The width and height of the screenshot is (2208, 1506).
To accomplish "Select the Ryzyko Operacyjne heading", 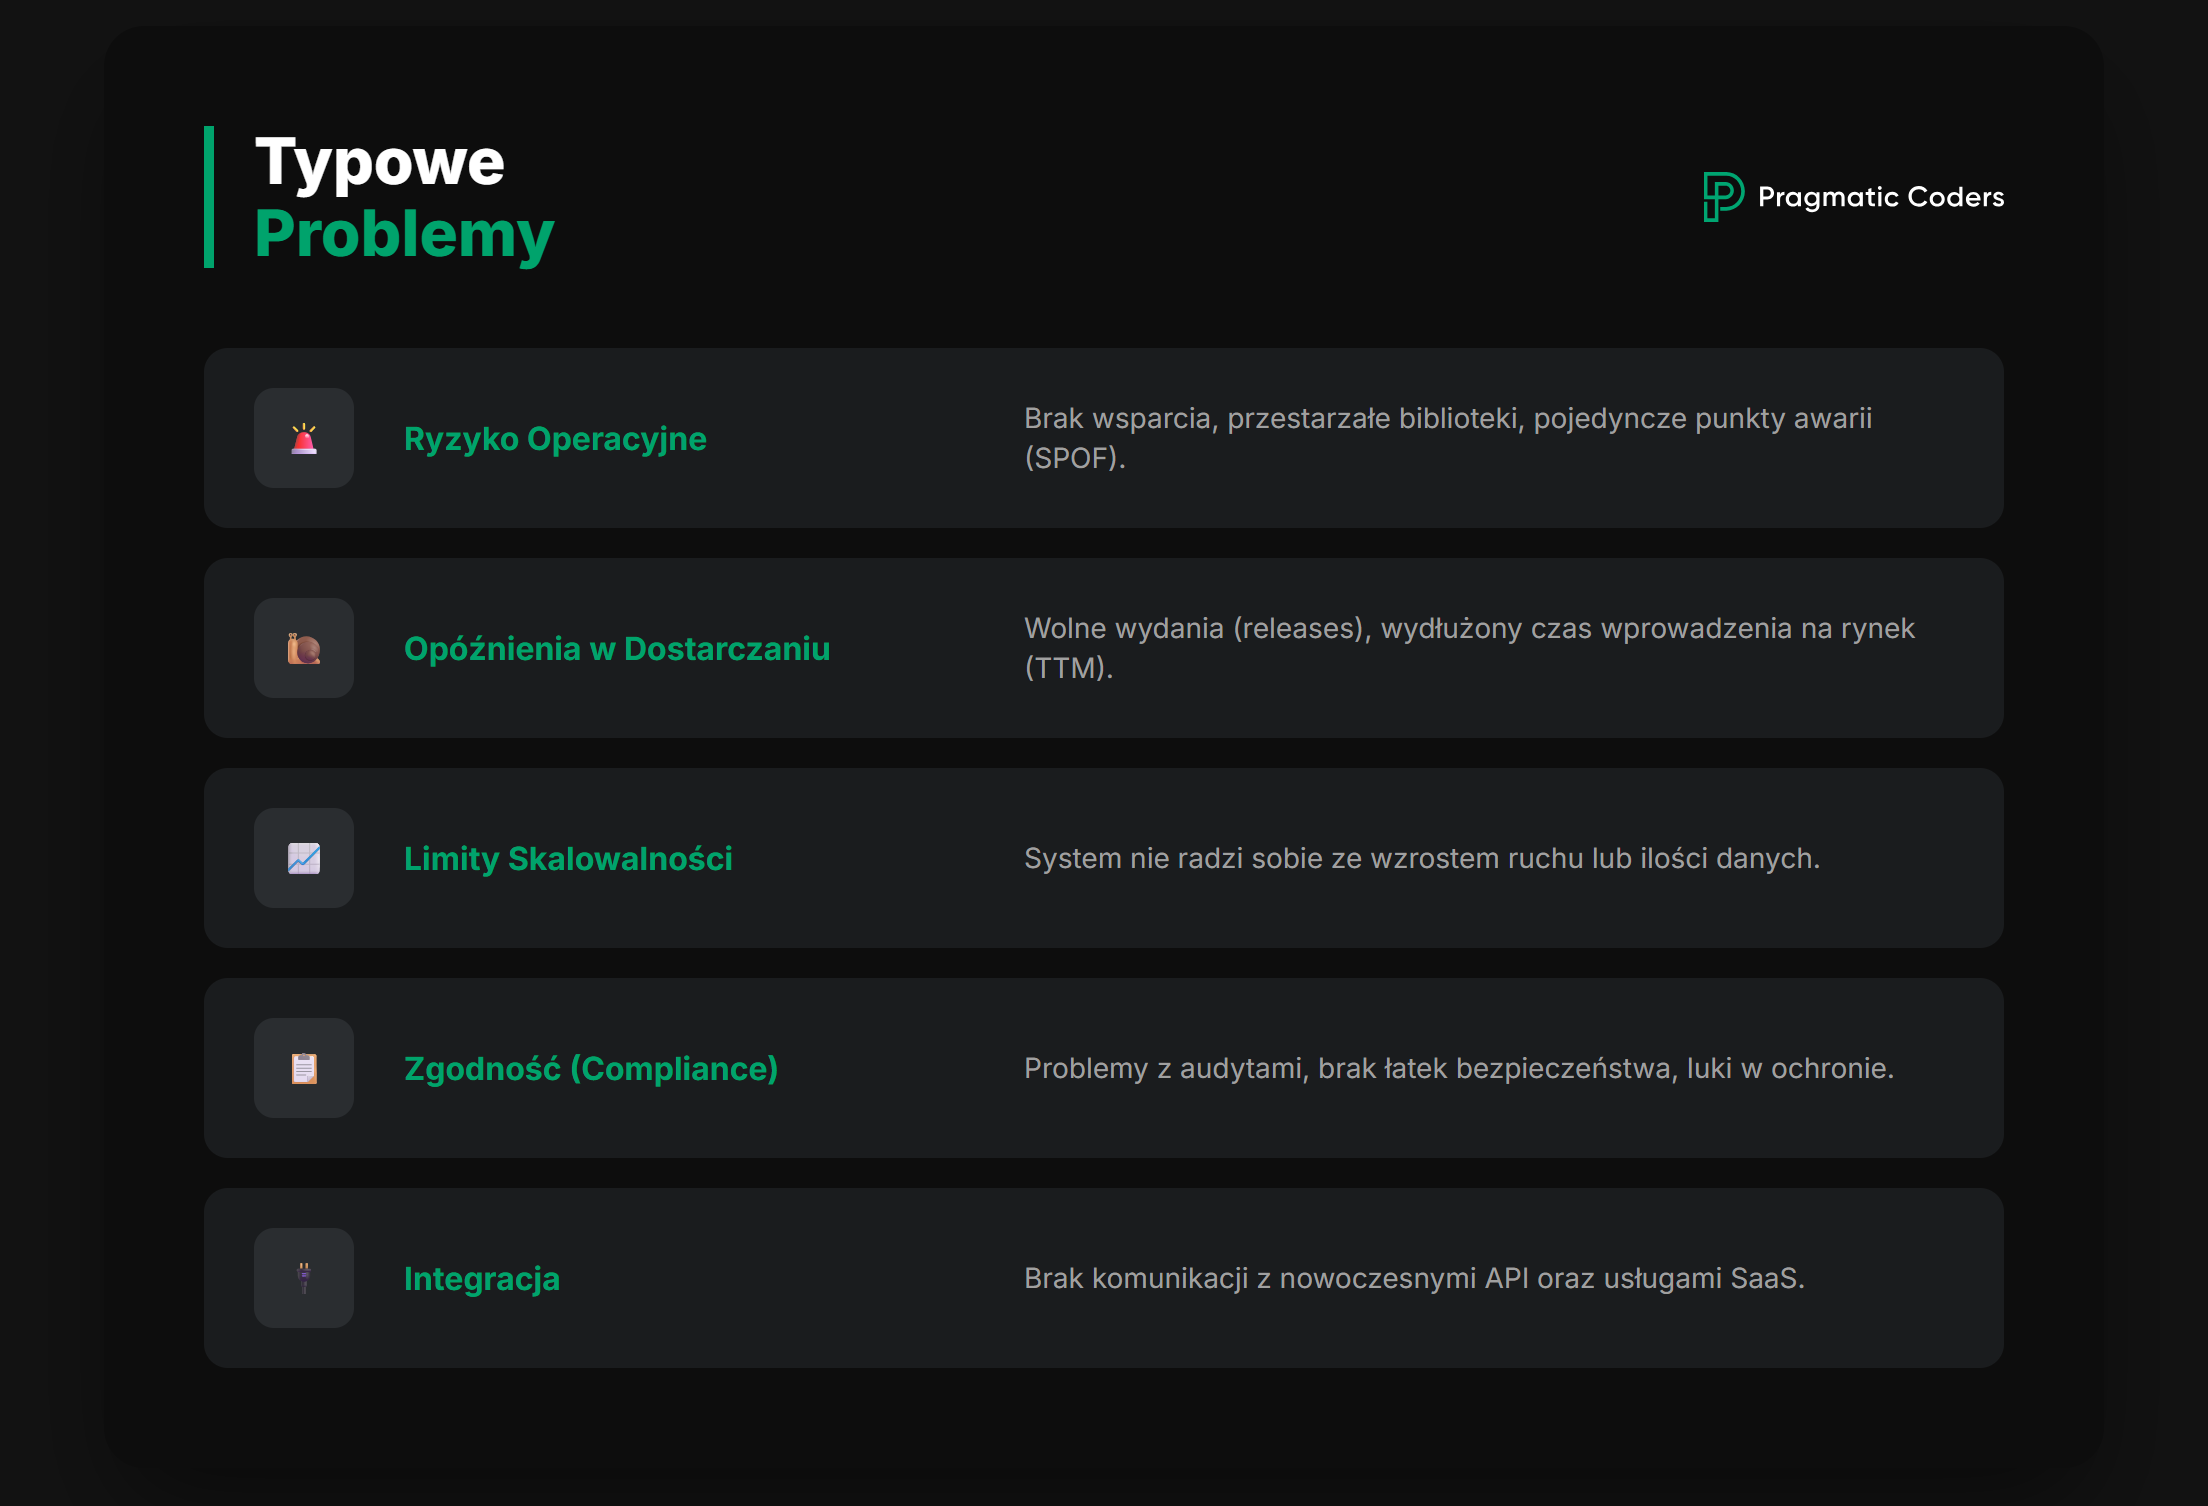I will click(555, 439).
